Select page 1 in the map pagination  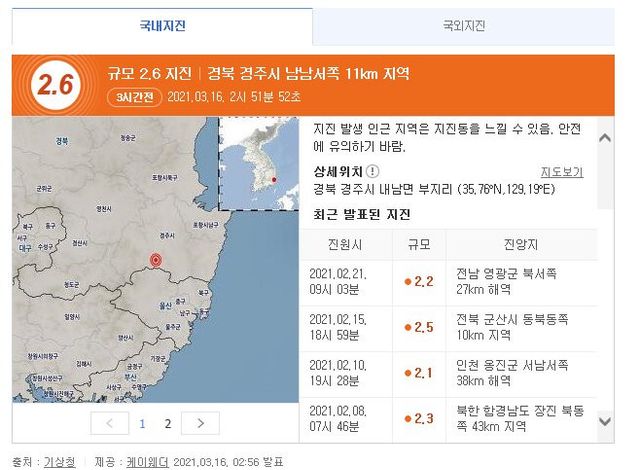click(x=141, y=423)
